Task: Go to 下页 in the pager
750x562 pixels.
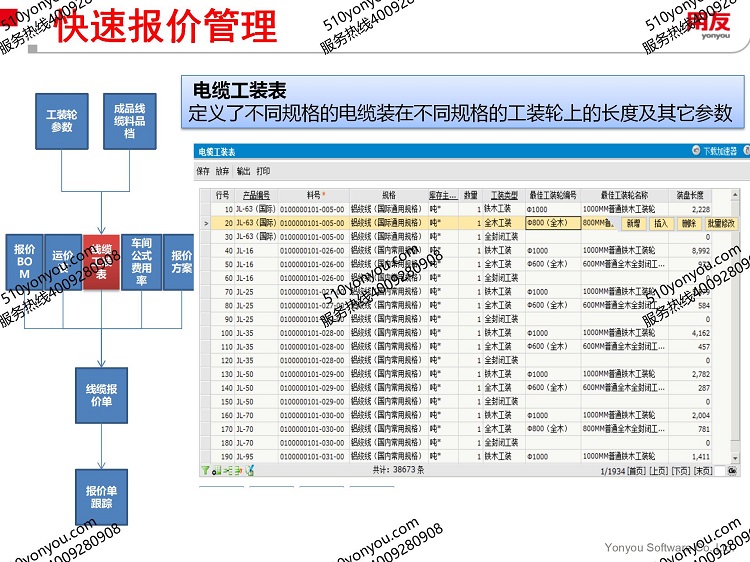Action: [682, 470]
